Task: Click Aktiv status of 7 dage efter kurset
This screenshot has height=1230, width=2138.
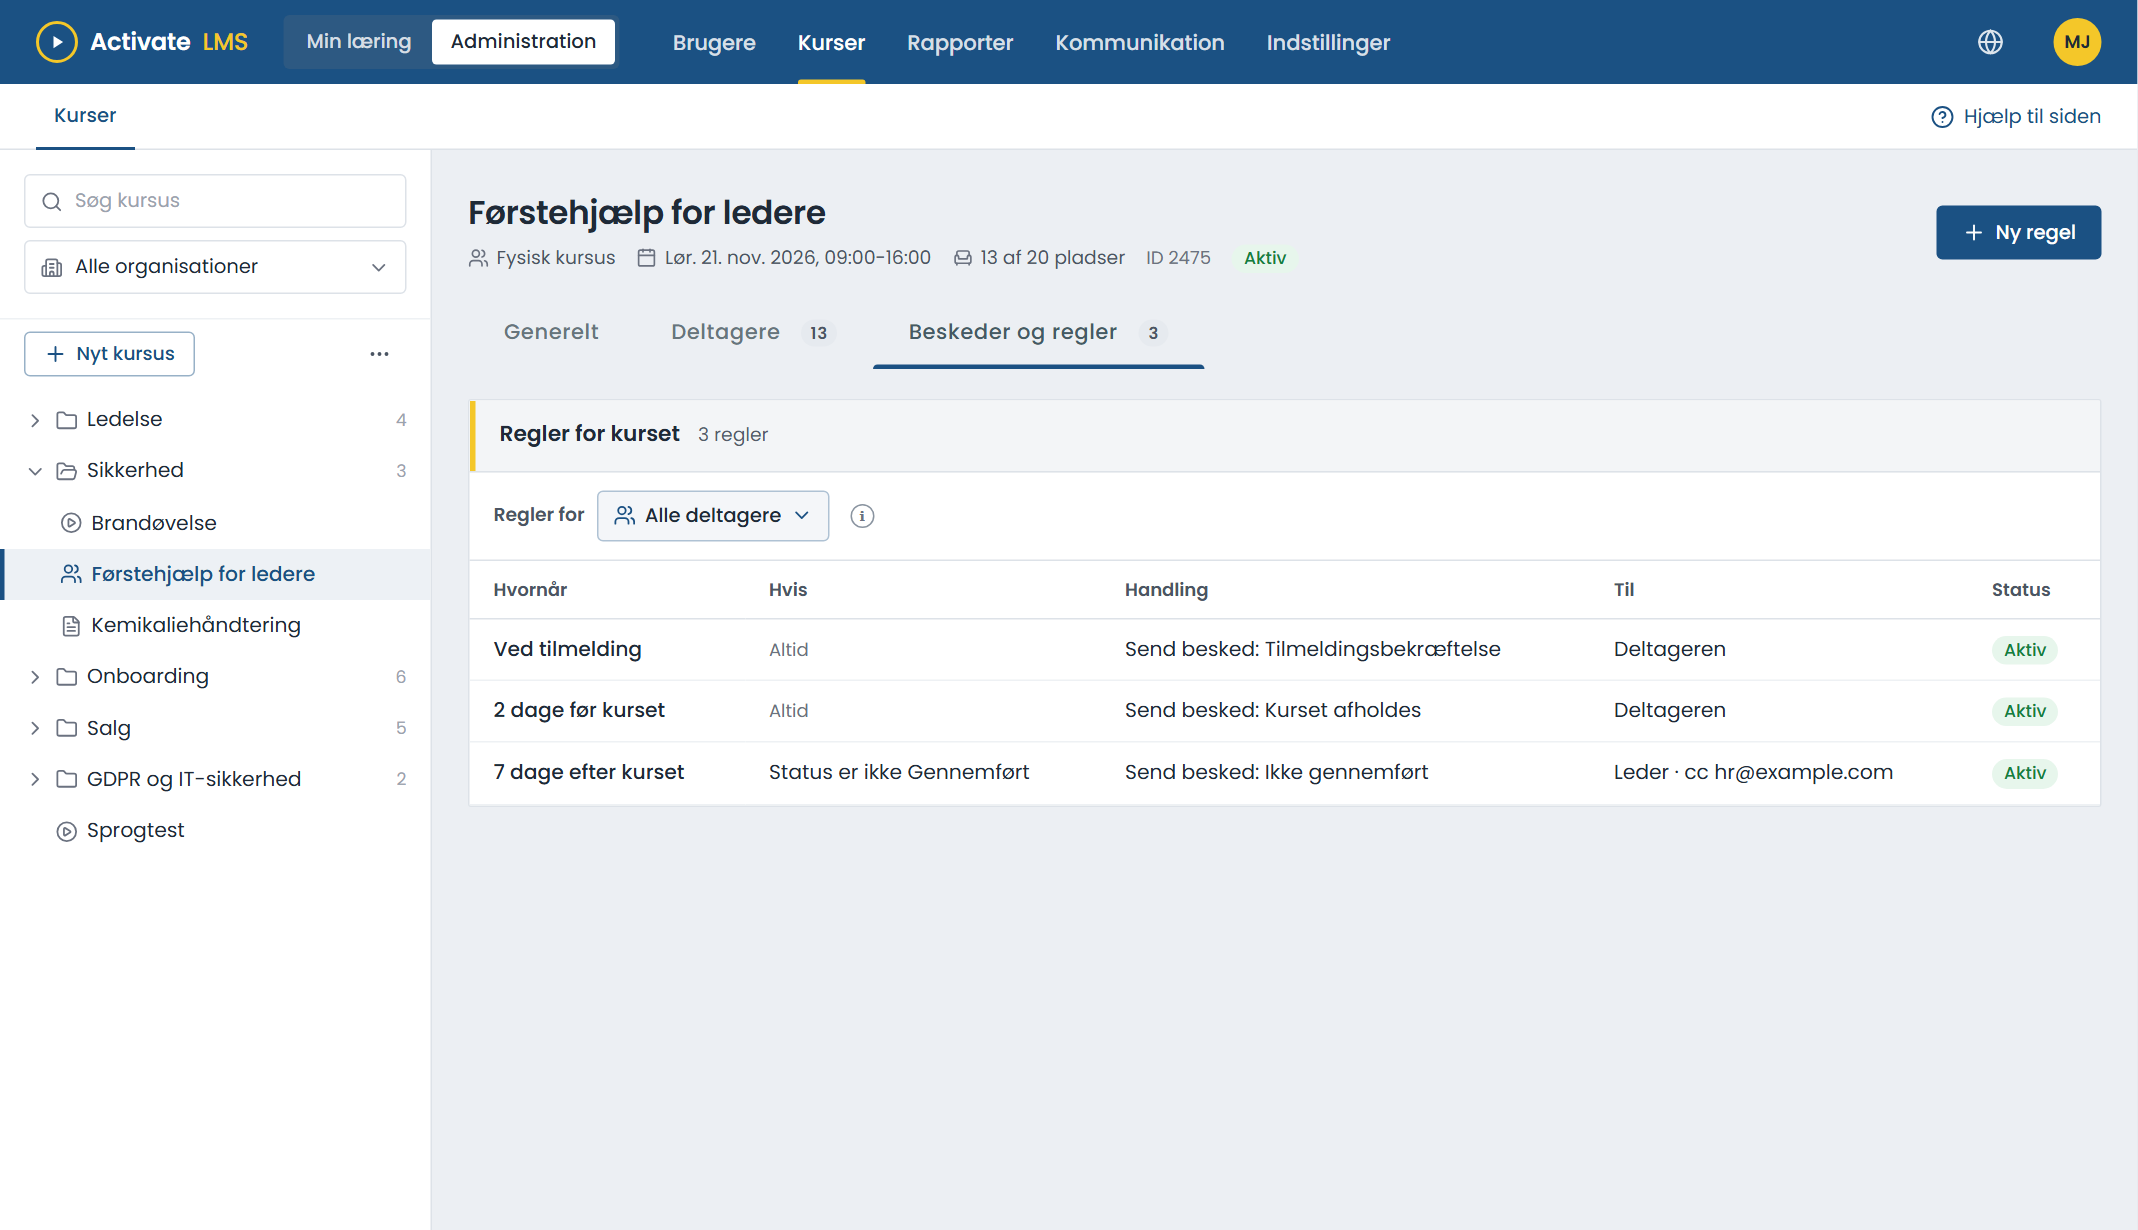Action: coord(2024,773)
